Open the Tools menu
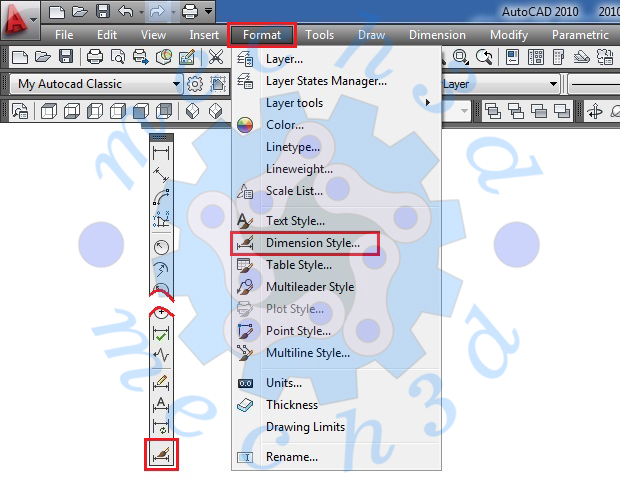This screenshot has height=485, width=620. (x=320, y=35)
